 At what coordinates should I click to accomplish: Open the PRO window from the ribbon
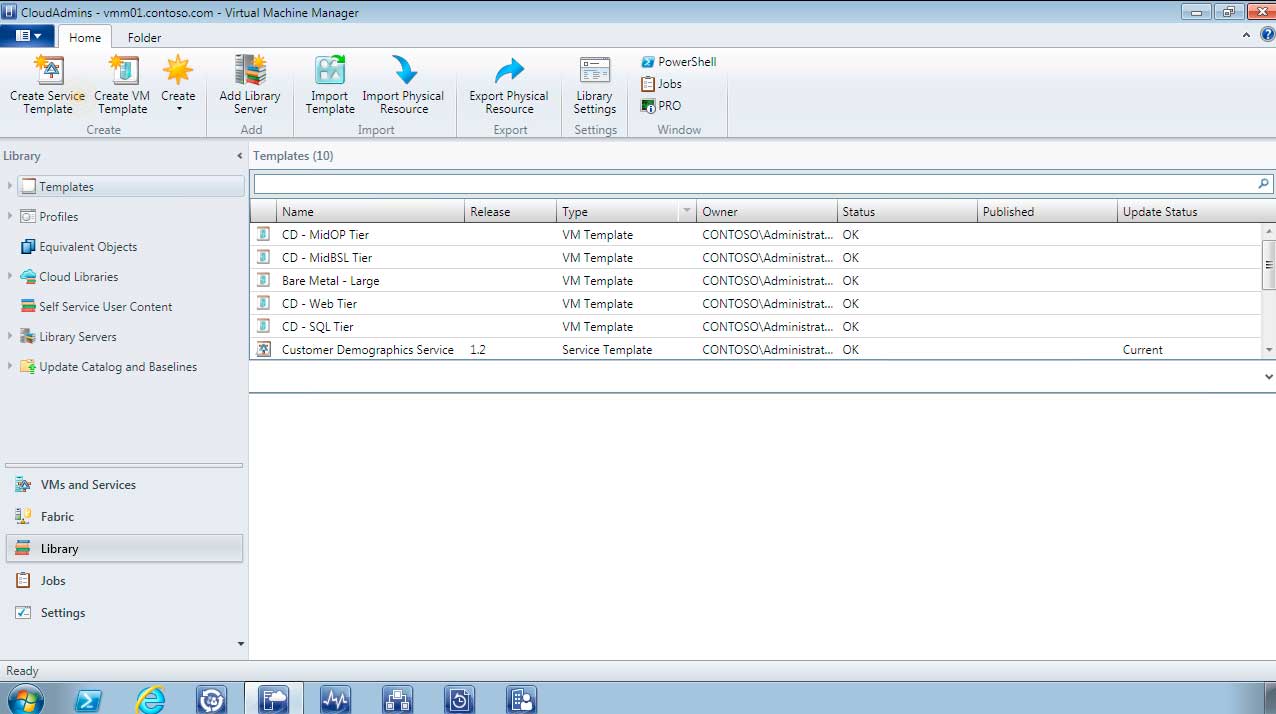(x=662, y=106)
